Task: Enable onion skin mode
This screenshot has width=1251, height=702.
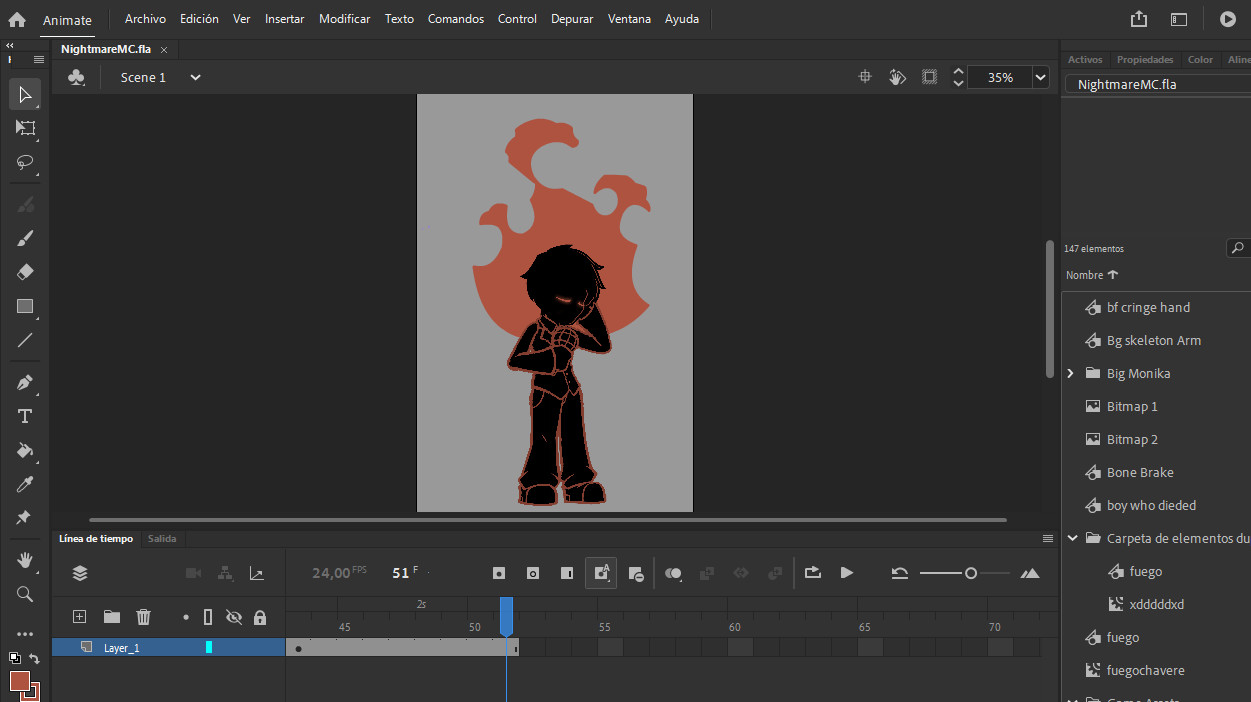Action: click(673, 573)
